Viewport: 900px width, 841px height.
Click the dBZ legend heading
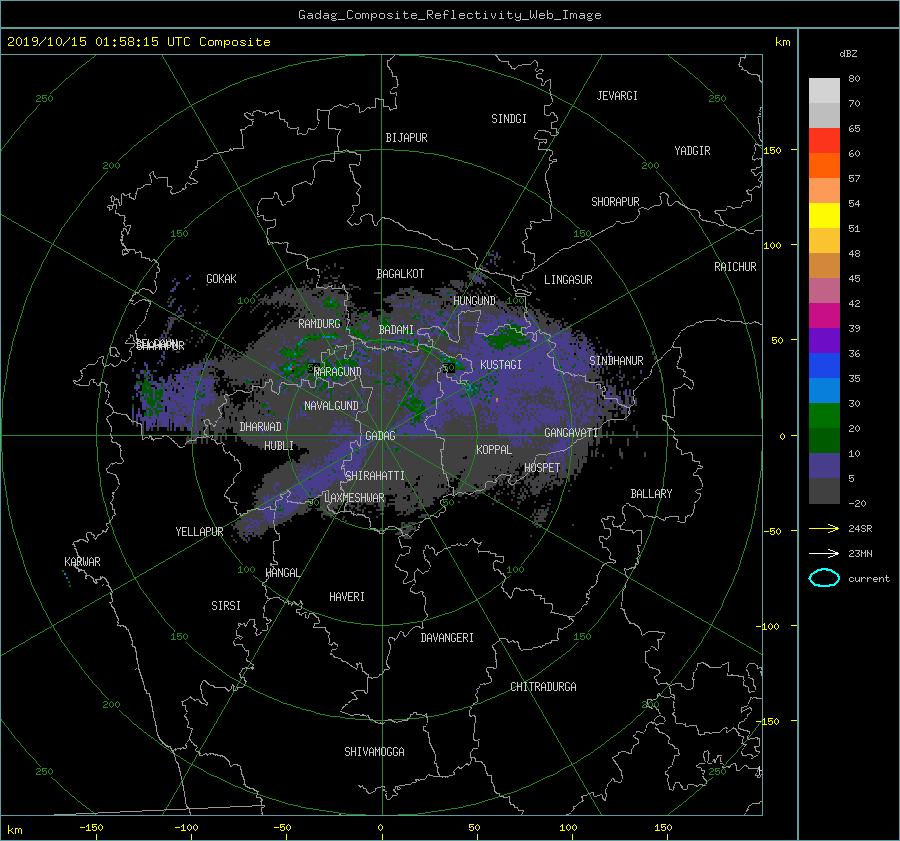tap(848, 54)
